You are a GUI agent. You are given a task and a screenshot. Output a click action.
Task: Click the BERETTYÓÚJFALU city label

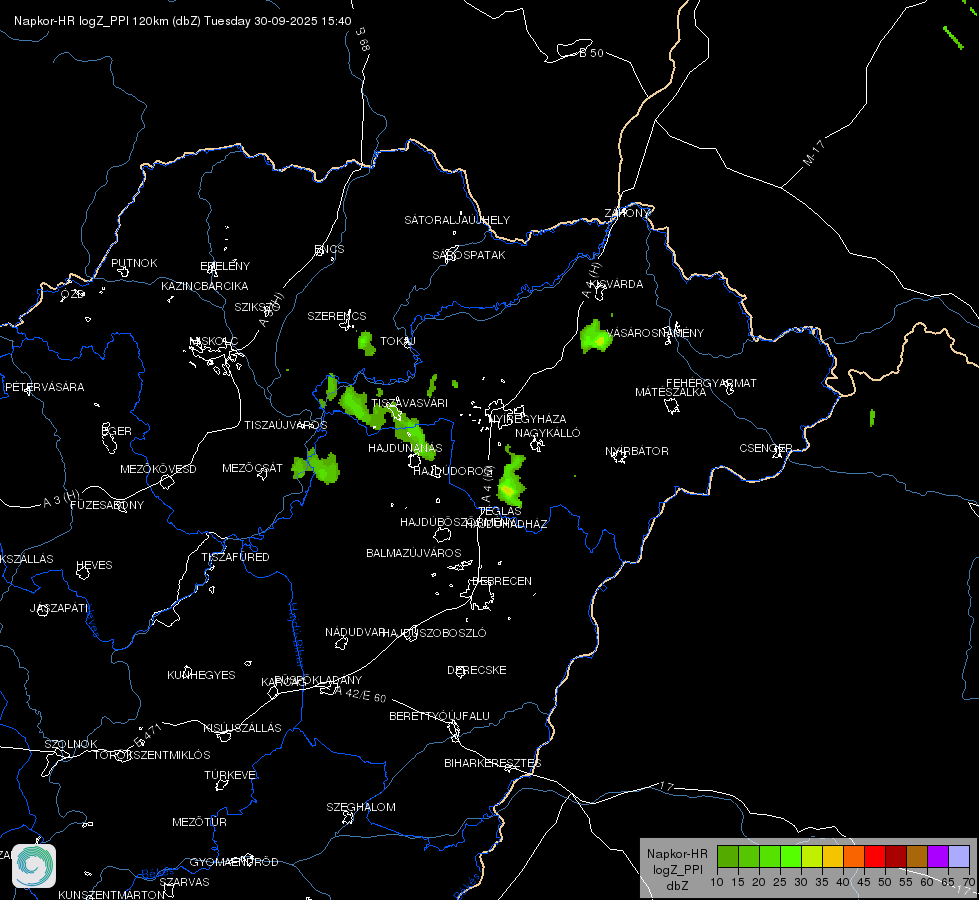coord(439,716)
